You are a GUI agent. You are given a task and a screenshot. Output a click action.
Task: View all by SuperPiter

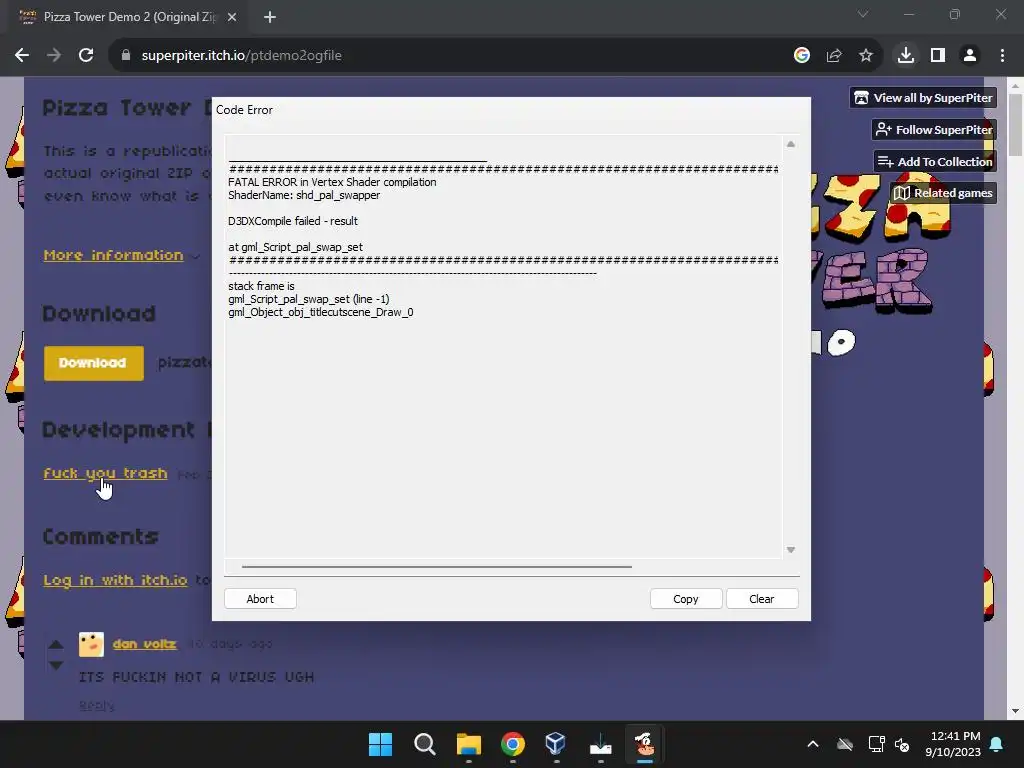coord(923,98)
